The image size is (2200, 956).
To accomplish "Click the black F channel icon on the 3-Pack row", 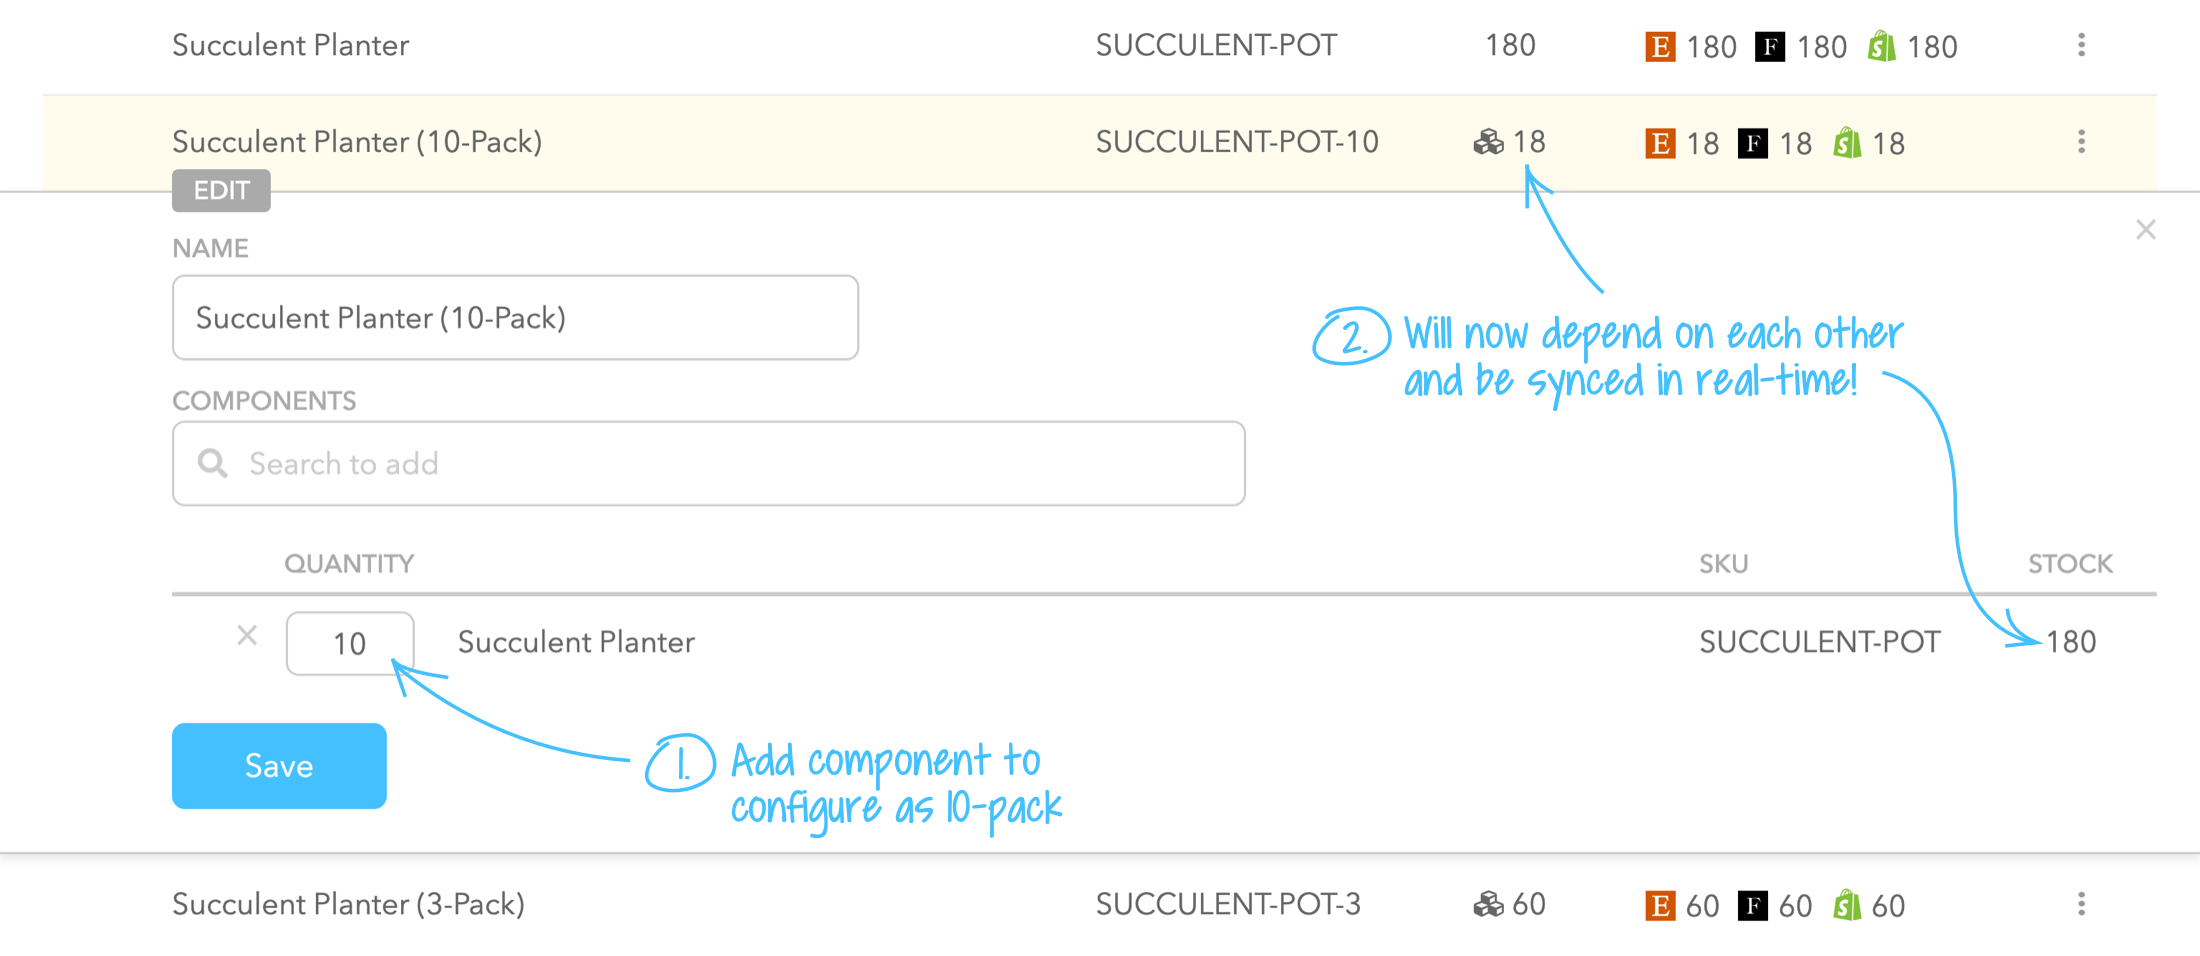I will [1752, 905].
